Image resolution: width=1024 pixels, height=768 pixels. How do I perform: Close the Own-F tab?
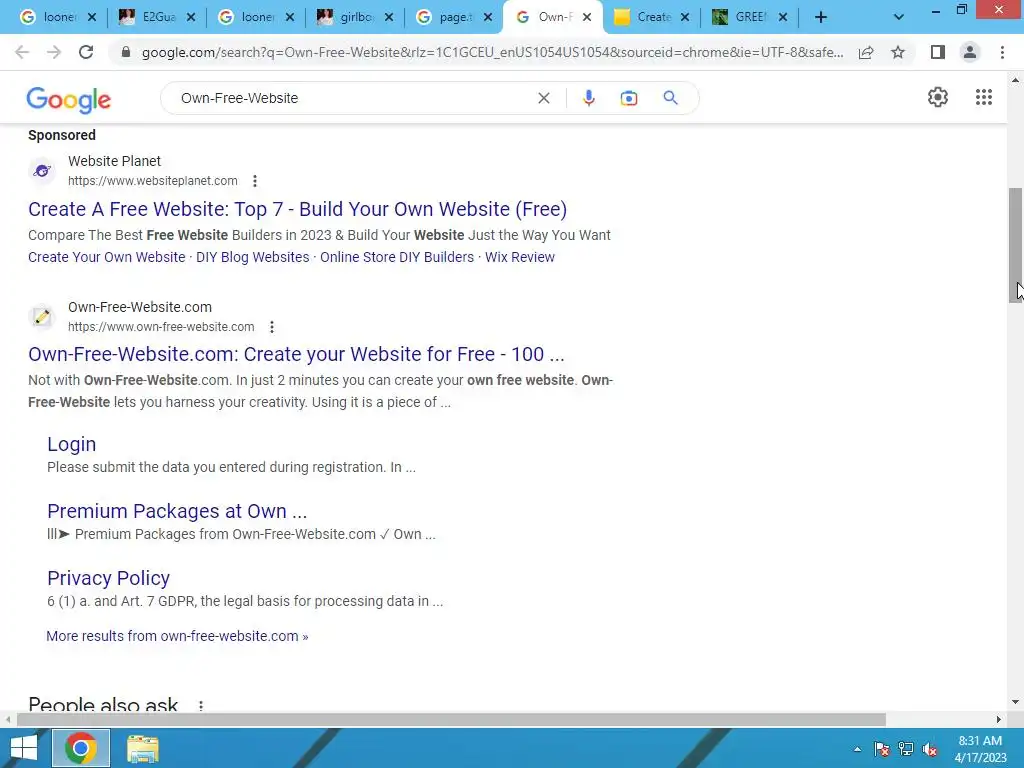[x=586, y=18]
